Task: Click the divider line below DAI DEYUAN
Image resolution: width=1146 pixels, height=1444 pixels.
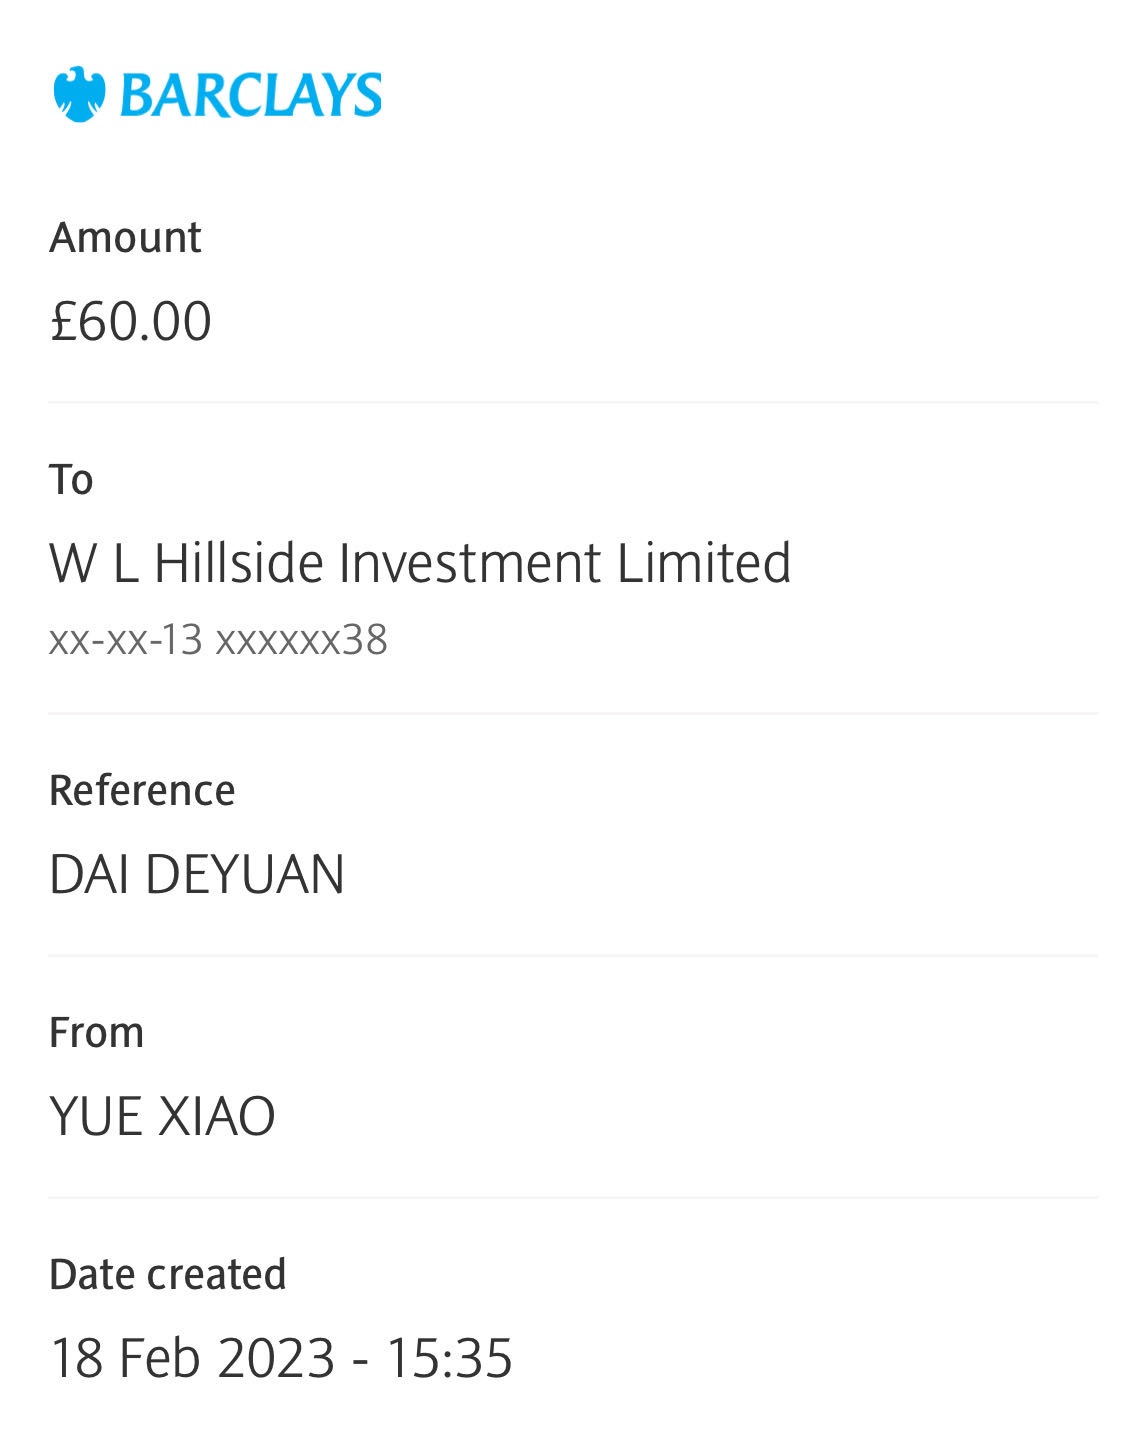Action: (x=573, y=955)
